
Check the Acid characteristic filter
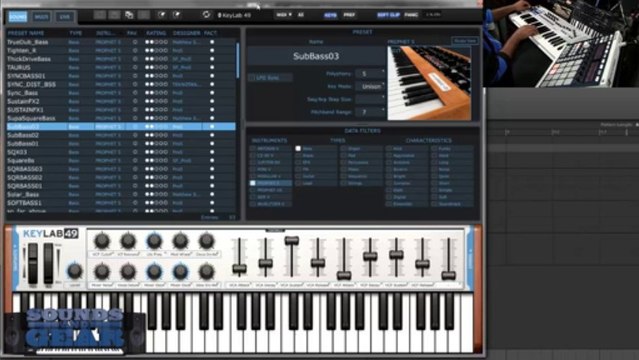pyautogui.click(x=389, y=148)
